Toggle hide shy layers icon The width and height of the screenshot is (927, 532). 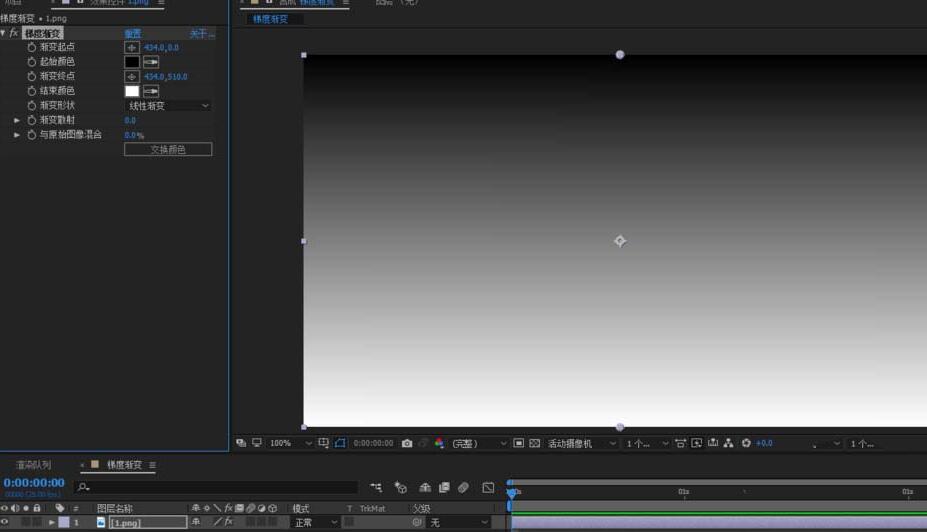(x=425, y=488)
